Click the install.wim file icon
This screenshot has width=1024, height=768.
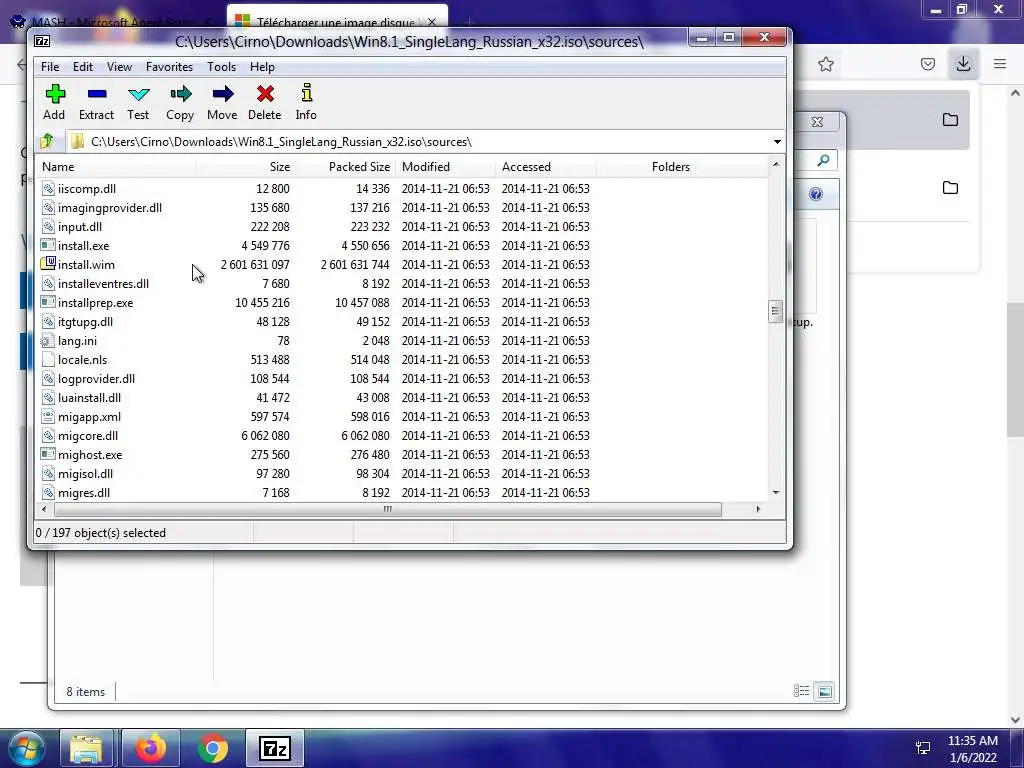coord(48,264)
